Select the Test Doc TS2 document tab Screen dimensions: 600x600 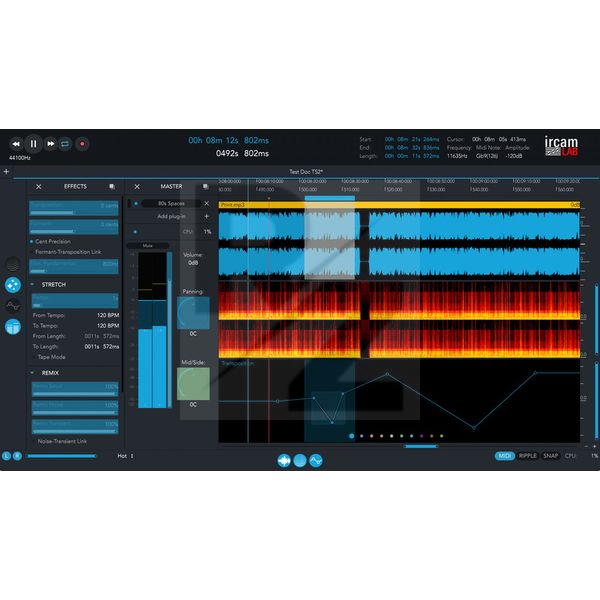pos(306,172)
